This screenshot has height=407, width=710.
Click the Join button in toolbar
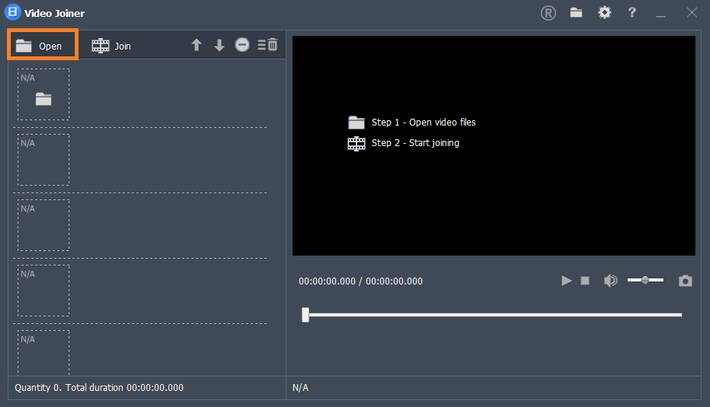coord(111,46)
